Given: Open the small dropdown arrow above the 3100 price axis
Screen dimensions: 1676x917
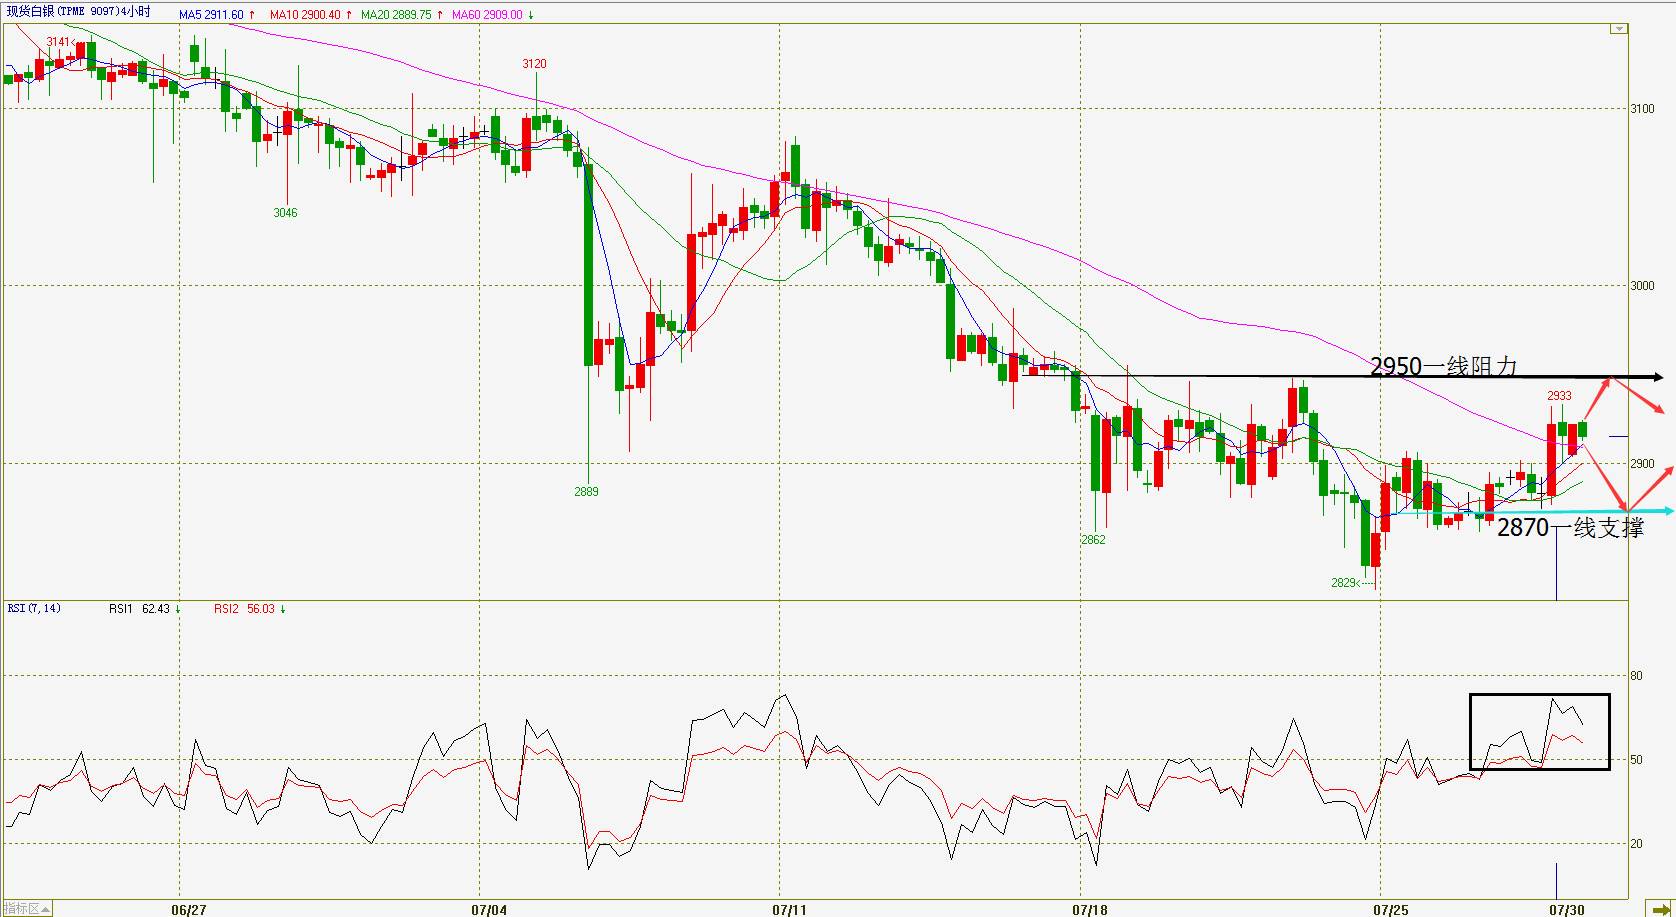Looking at the screenshot, I should [x=1618, y=29].
